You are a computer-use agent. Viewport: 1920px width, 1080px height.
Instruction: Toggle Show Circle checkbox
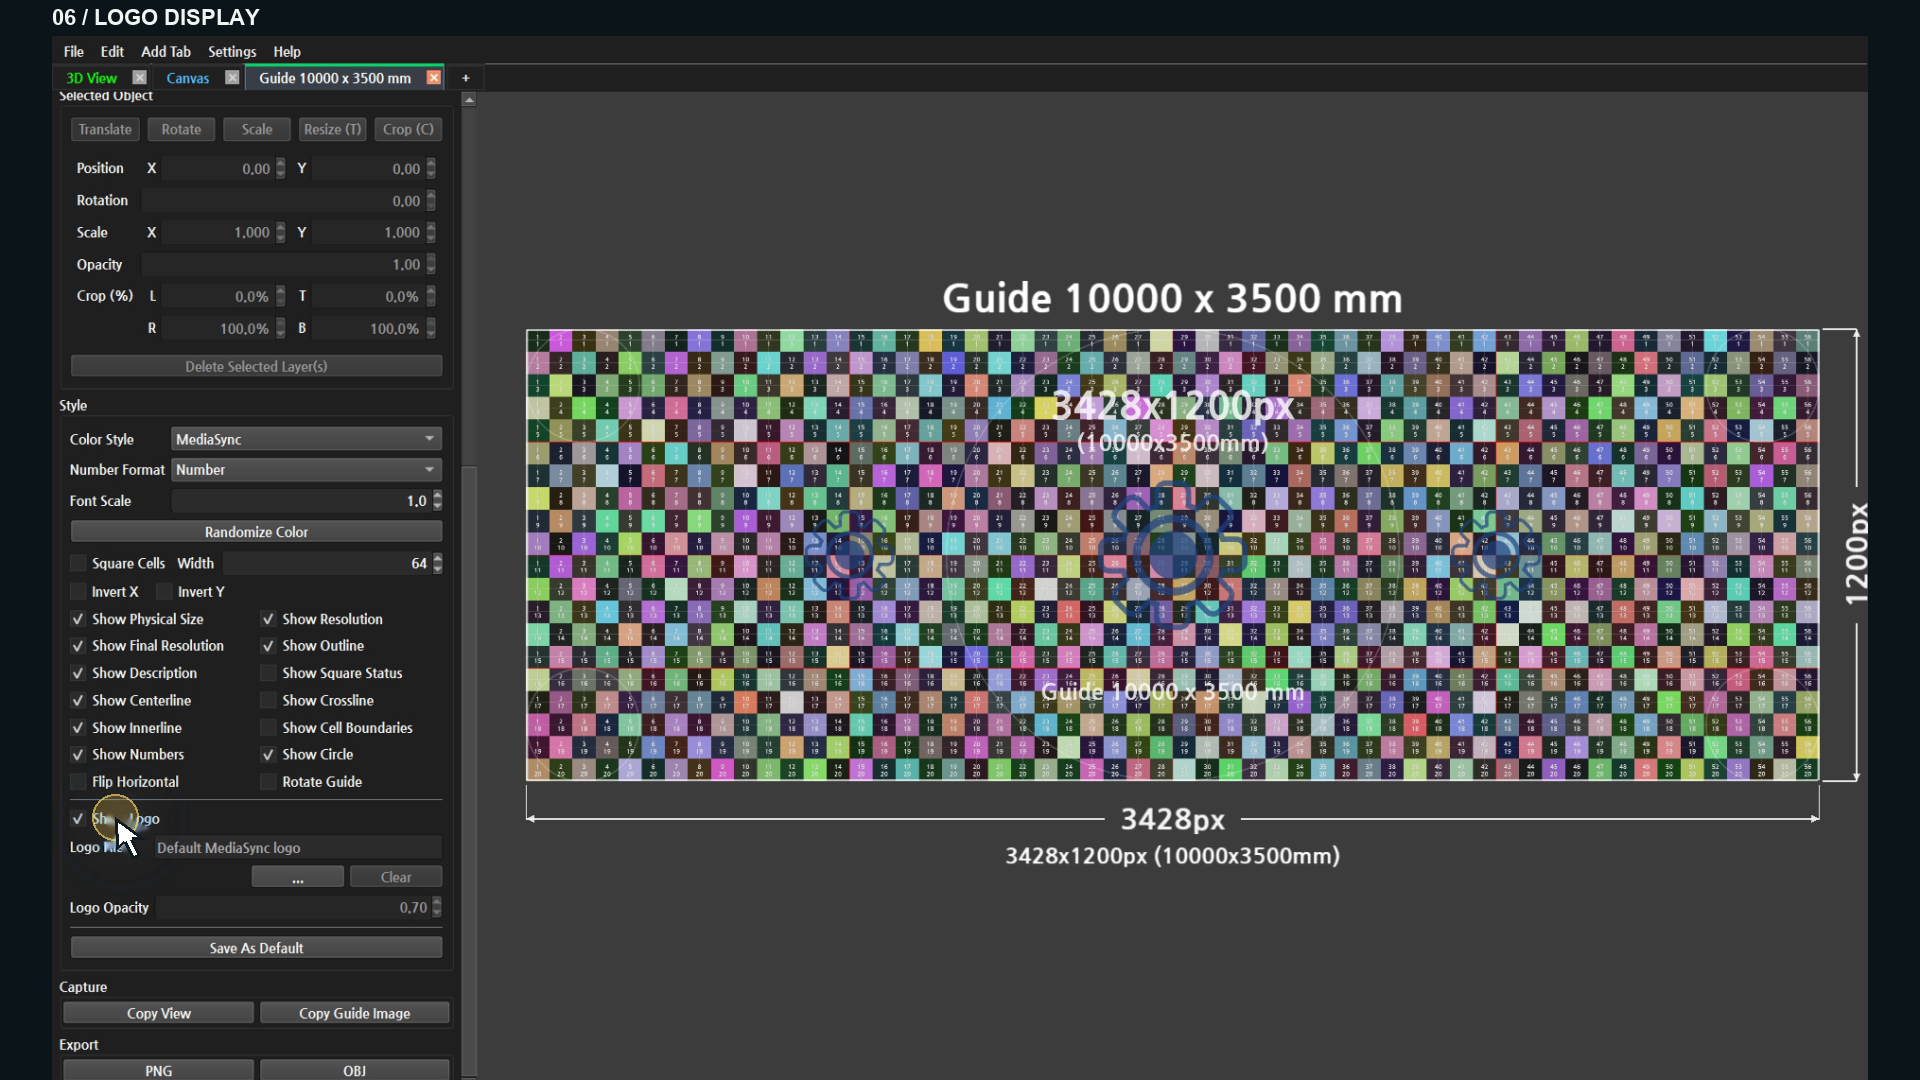coord(268,755)
